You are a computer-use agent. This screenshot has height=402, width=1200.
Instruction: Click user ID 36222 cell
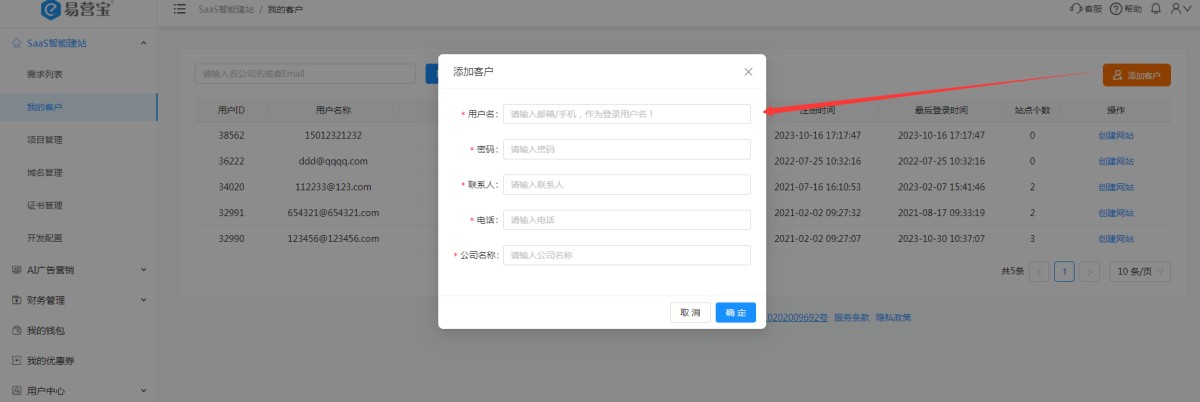[x=231, y=161]
